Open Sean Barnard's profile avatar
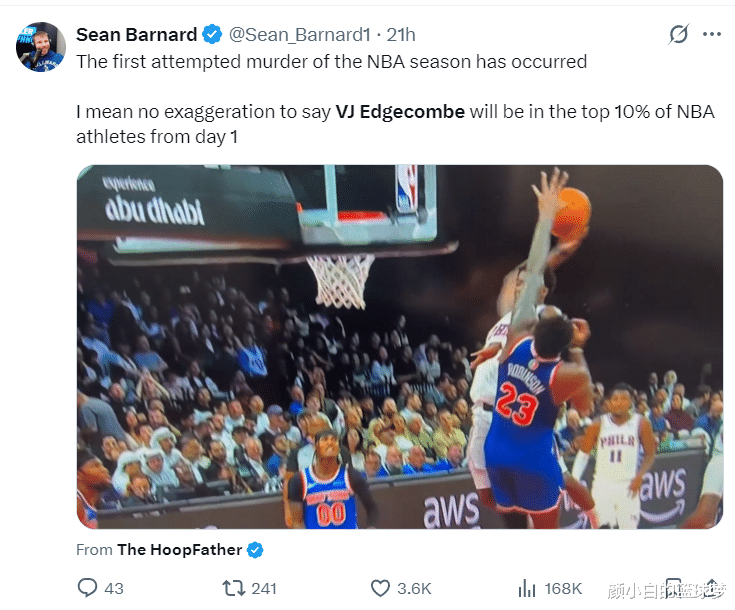735x610 pixels. [40, 47]
